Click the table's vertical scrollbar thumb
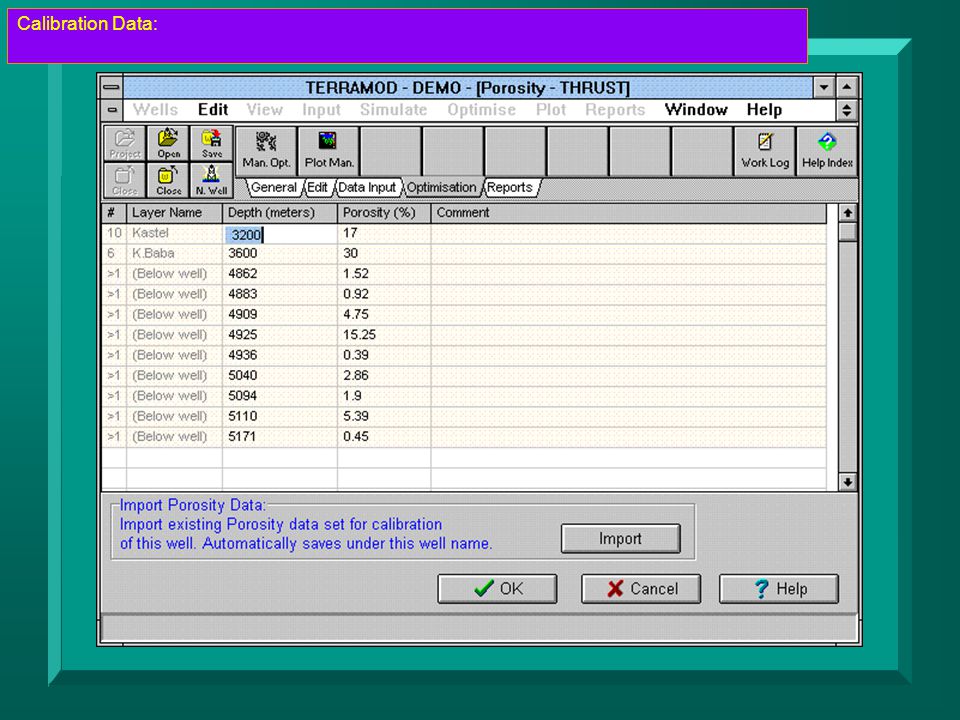The width and height of the screenshot is (960, 720). (847, 232)
